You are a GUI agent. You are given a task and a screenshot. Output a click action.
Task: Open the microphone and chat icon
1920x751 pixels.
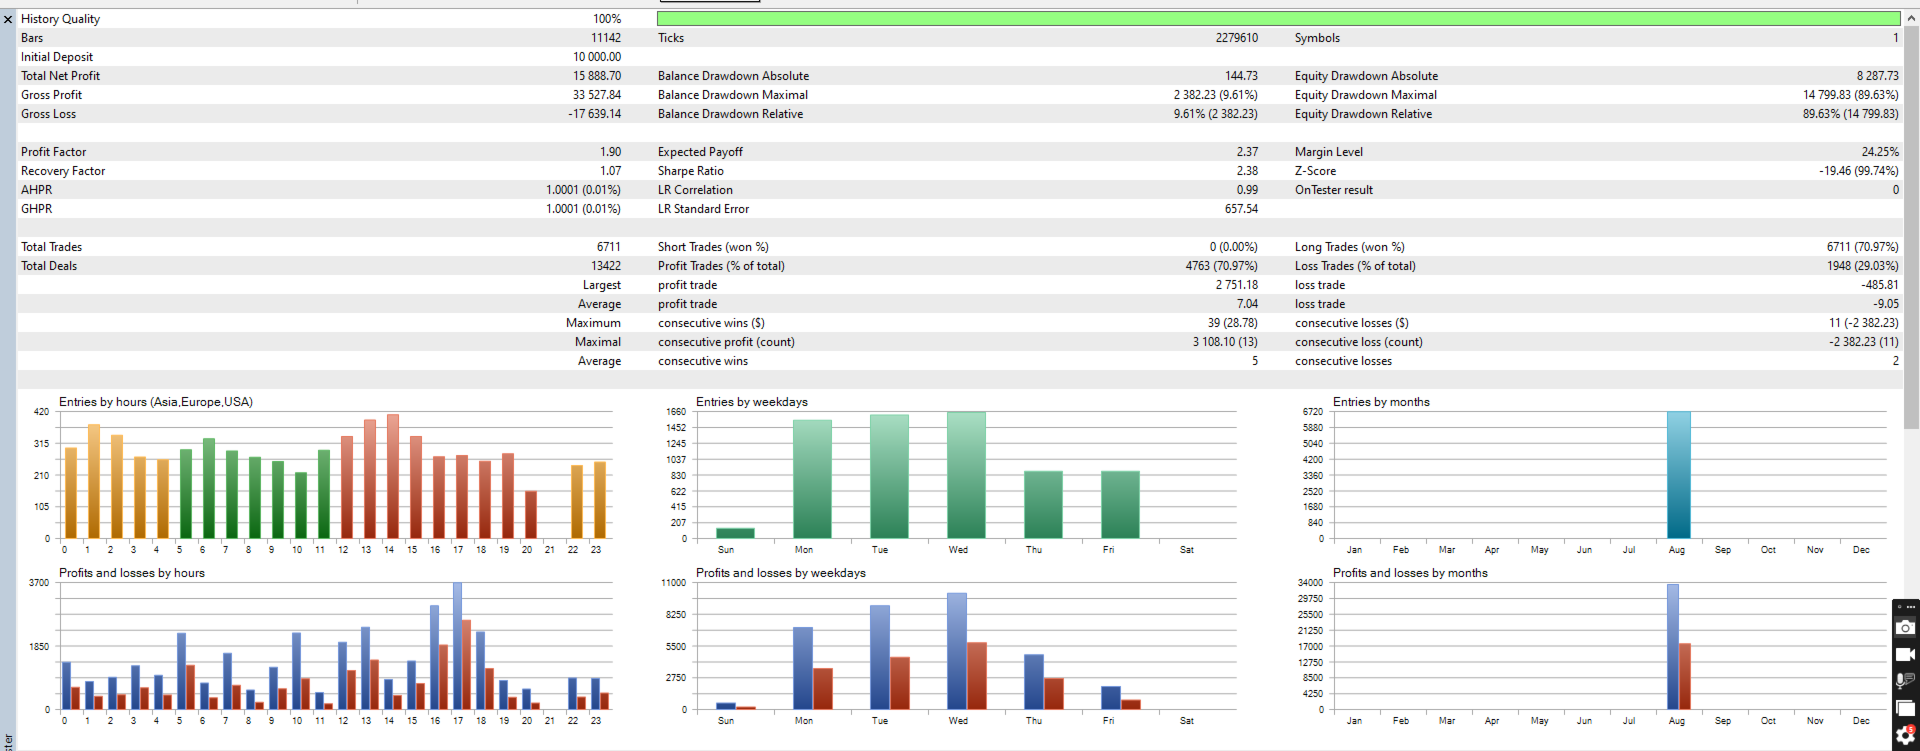[x=1905, y=681]
